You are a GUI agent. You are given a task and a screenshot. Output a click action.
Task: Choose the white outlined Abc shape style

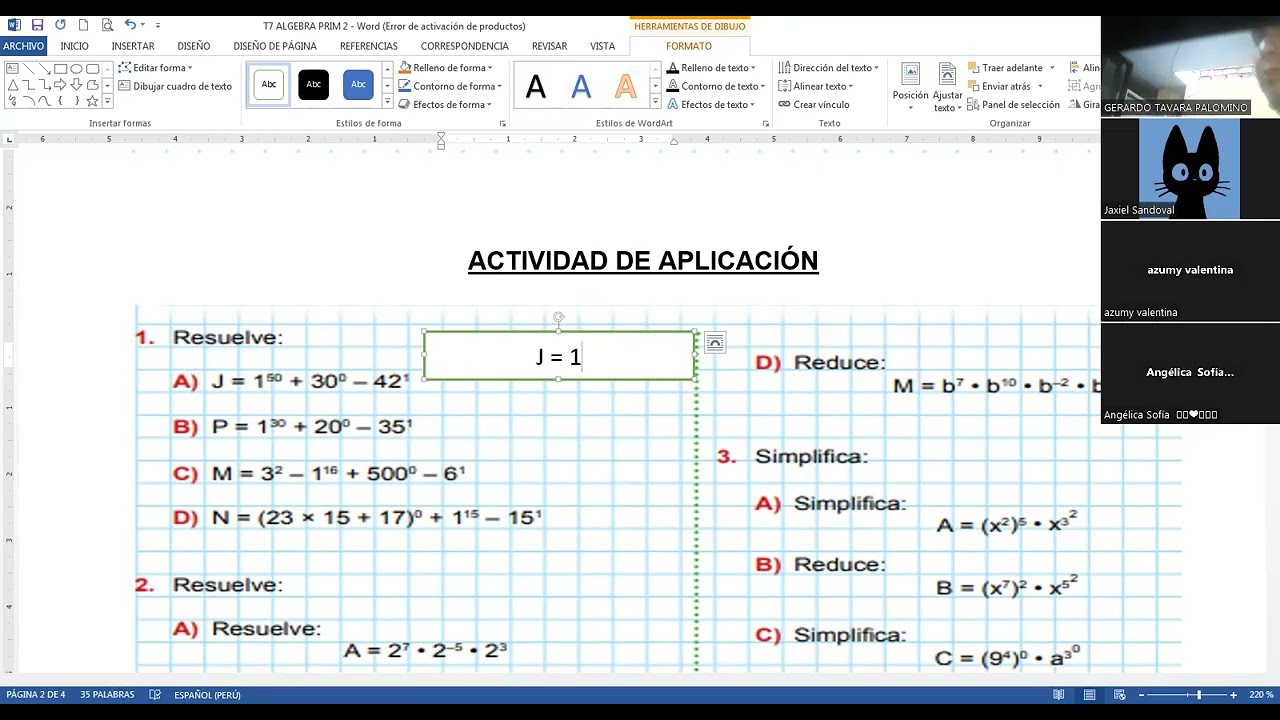268,85
